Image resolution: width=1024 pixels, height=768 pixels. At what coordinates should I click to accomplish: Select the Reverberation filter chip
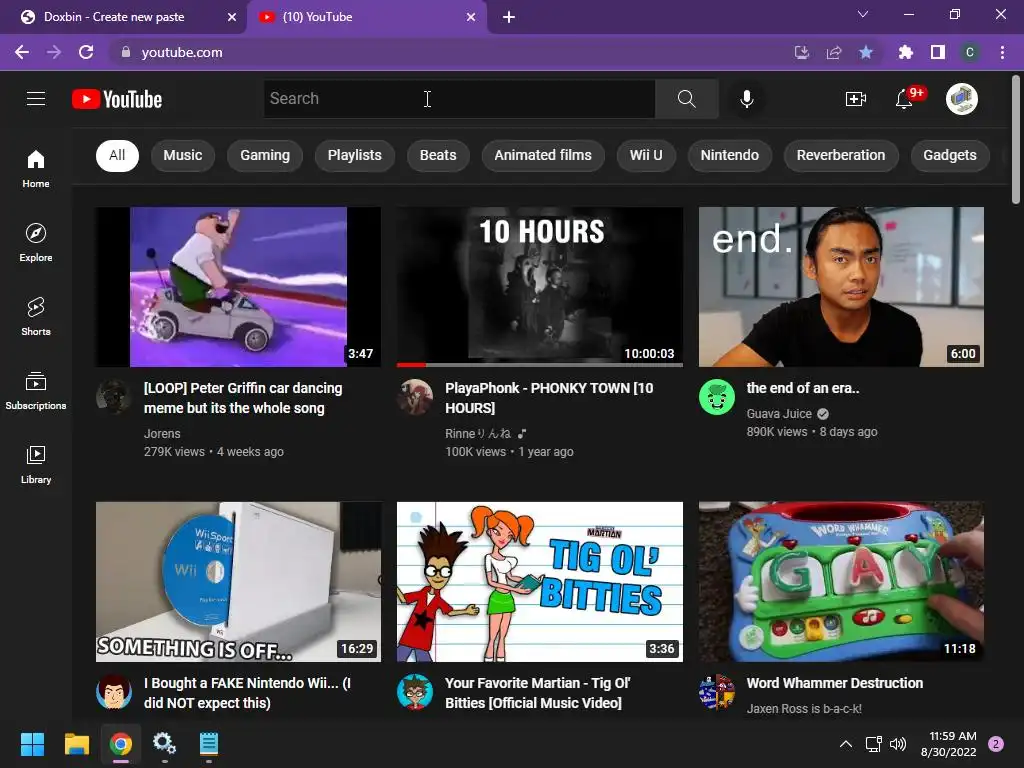[841, 155]
